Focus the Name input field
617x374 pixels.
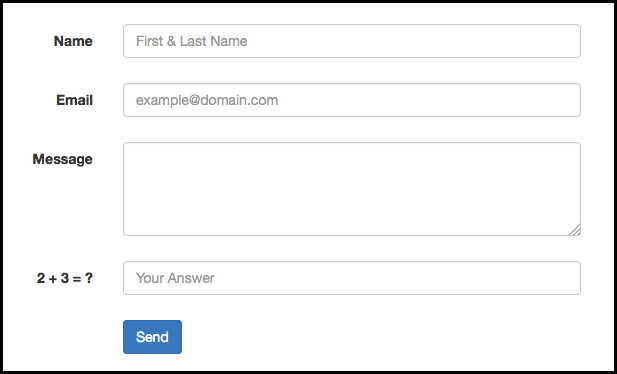[x=352, y=41]
